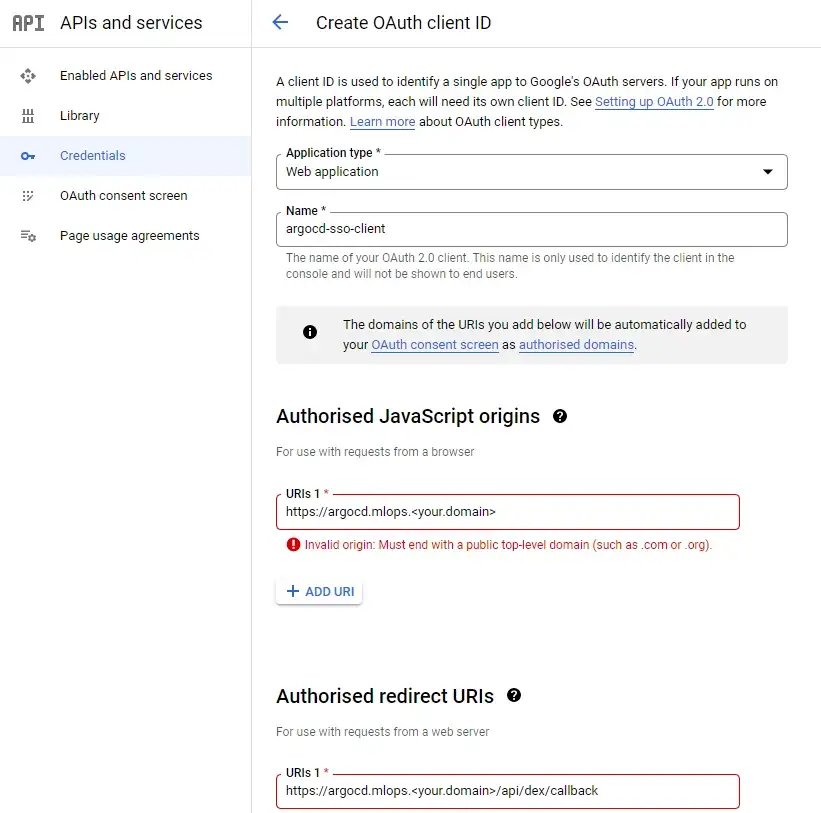Click the OAuth consent screen icon

tap(28, 196)
